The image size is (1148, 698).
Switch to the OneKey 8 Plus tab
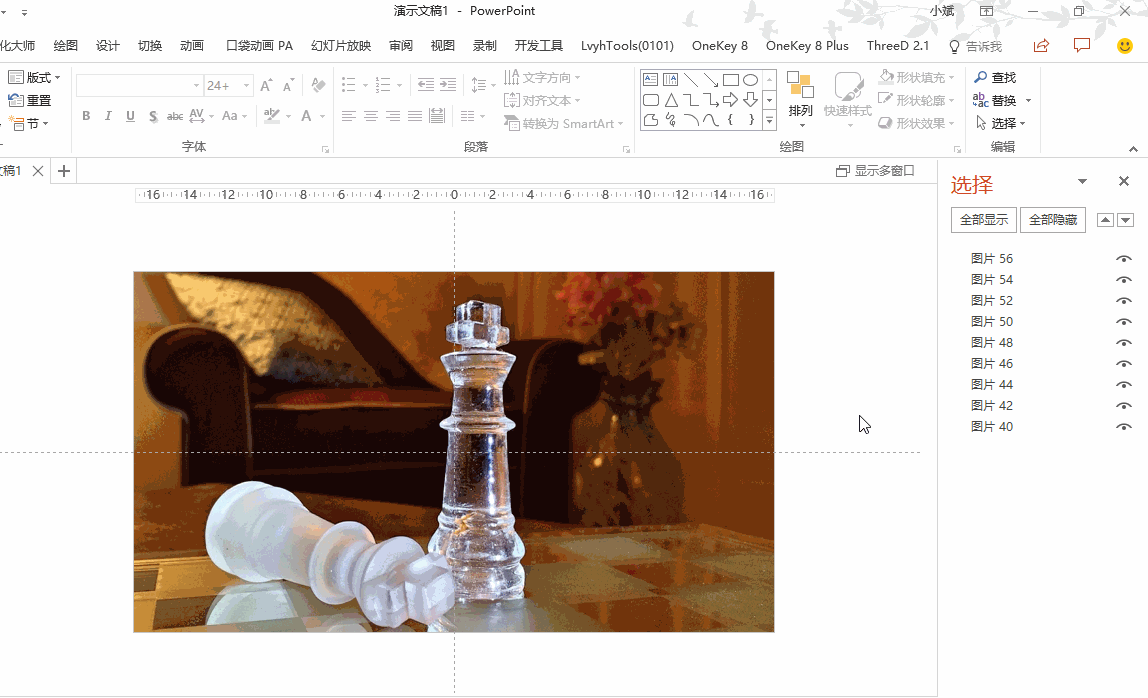[807, 46]
